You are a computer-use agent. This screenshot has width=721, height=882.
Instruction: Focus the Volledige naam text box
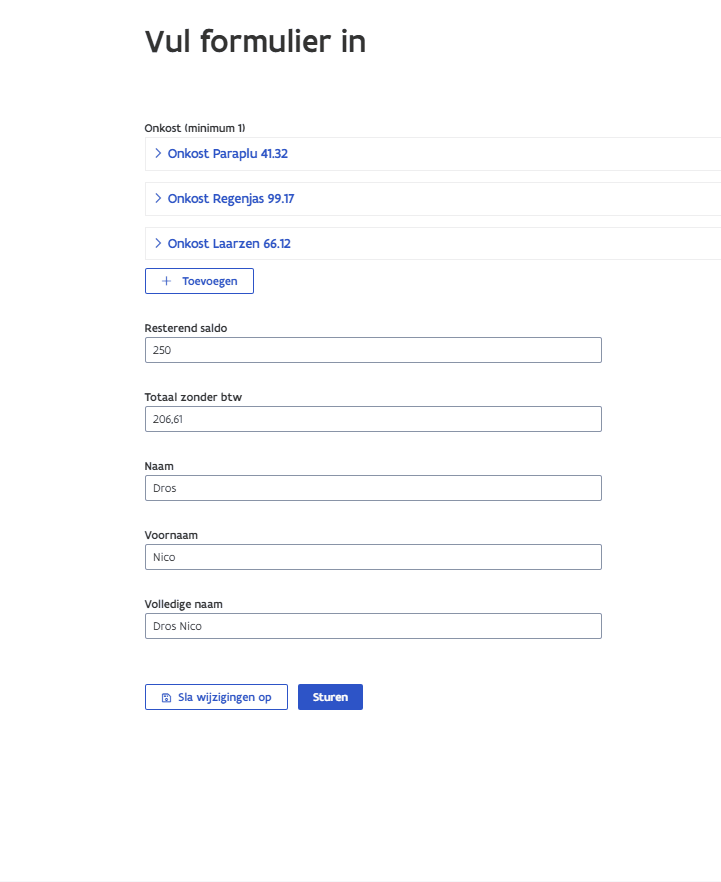373,626
